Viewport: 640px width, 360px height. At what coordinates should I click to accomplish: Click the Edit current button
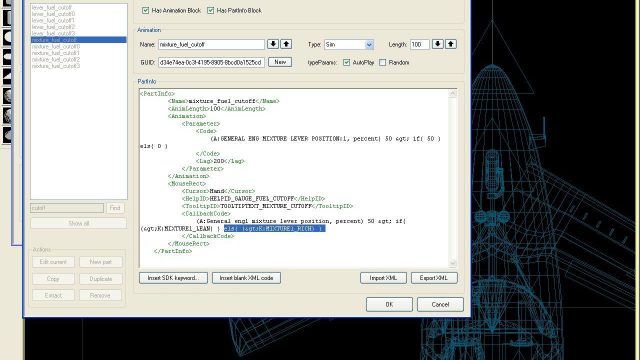tap(53, 262)
